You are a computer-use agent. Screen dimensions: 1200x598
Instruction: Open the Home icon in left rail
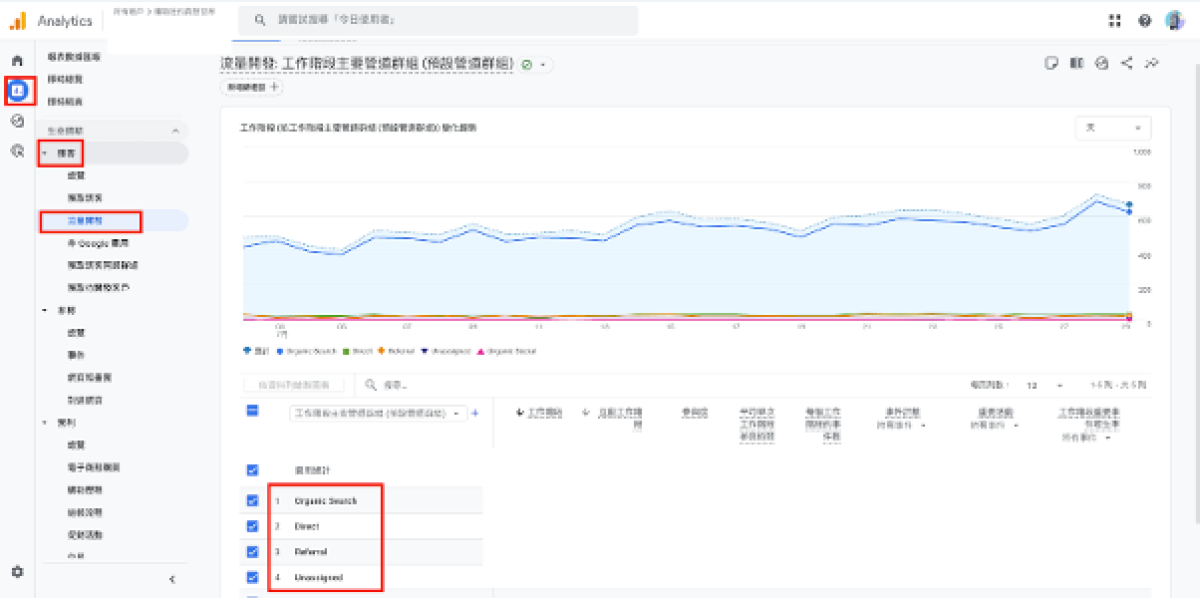(17, 61)
